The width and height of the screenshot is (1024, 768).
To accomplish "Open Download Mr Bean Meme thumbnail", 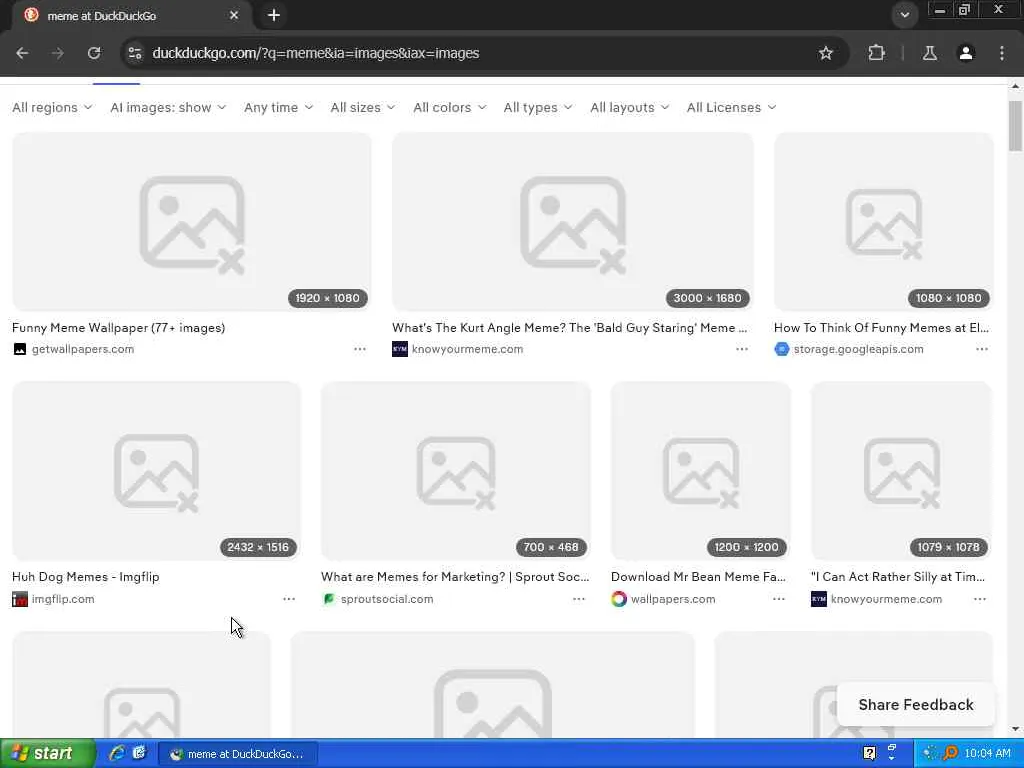I will point(701,471).
